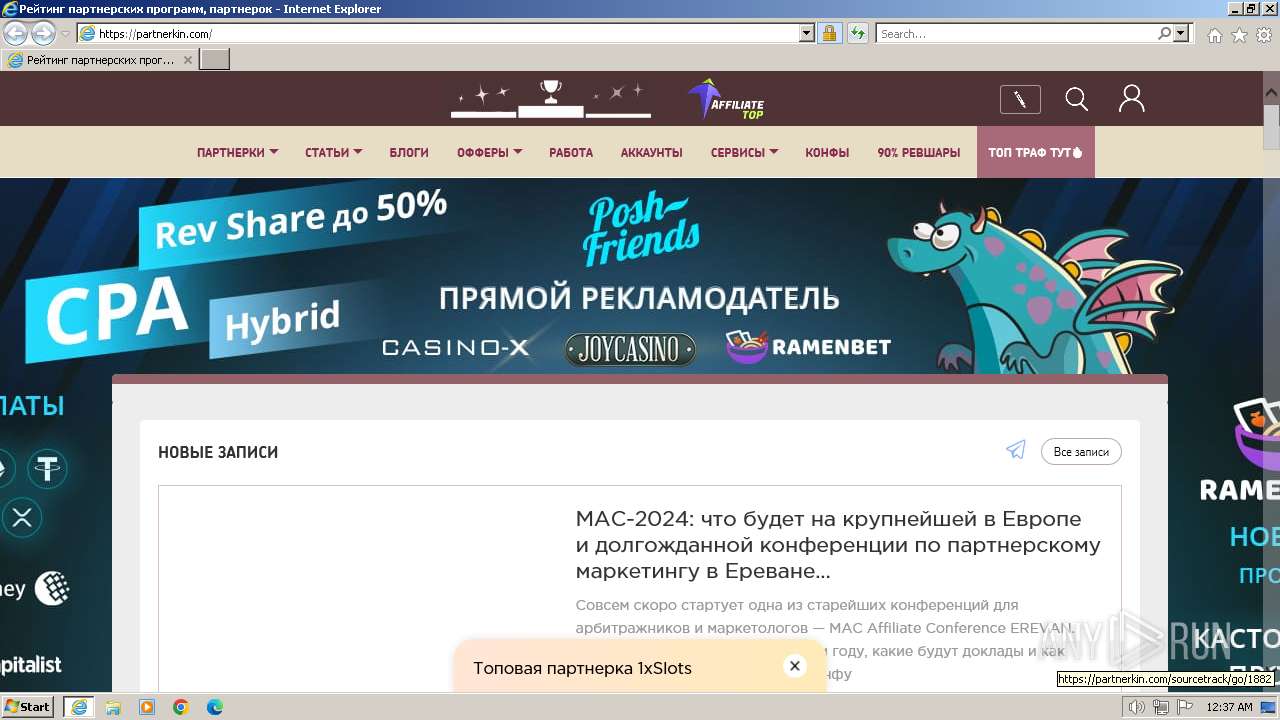Click the security lock icon in address bar

[829, 33]
